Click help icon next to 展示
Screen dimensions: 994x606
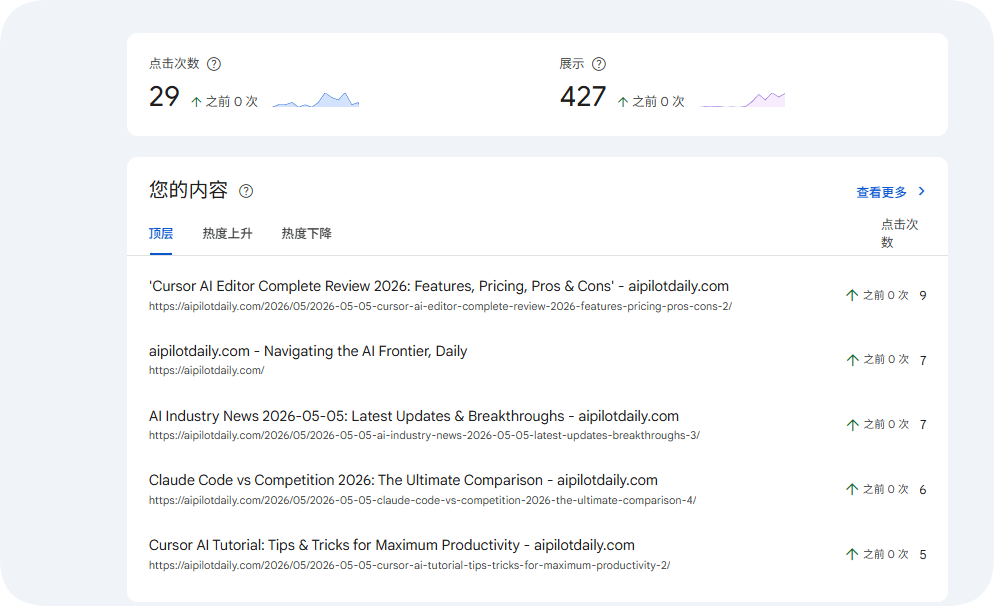(x=598, y=64)
